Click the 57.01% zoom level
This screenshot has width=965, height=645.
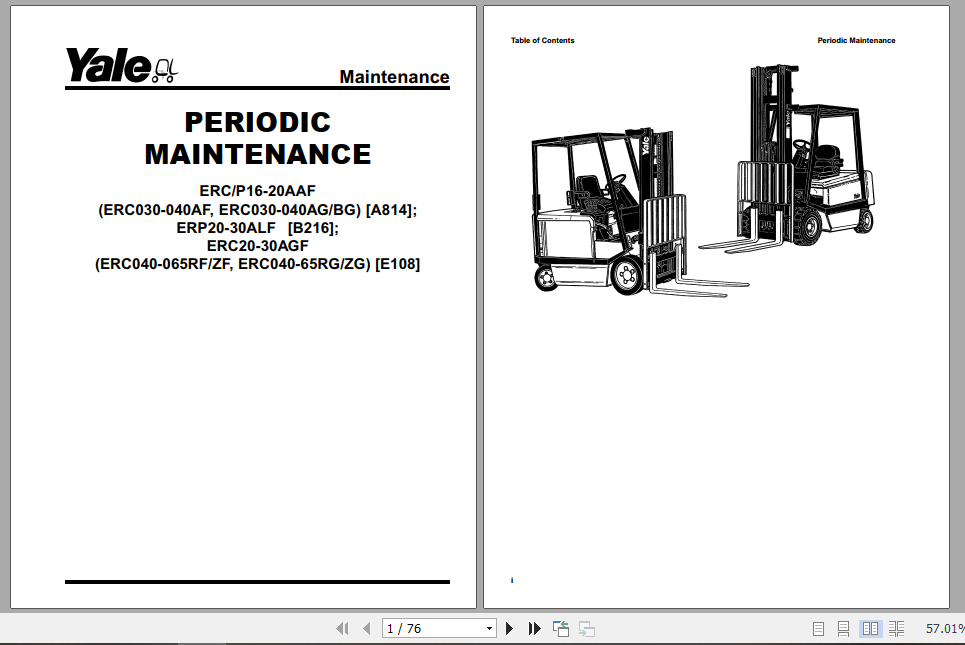[945, 628]
